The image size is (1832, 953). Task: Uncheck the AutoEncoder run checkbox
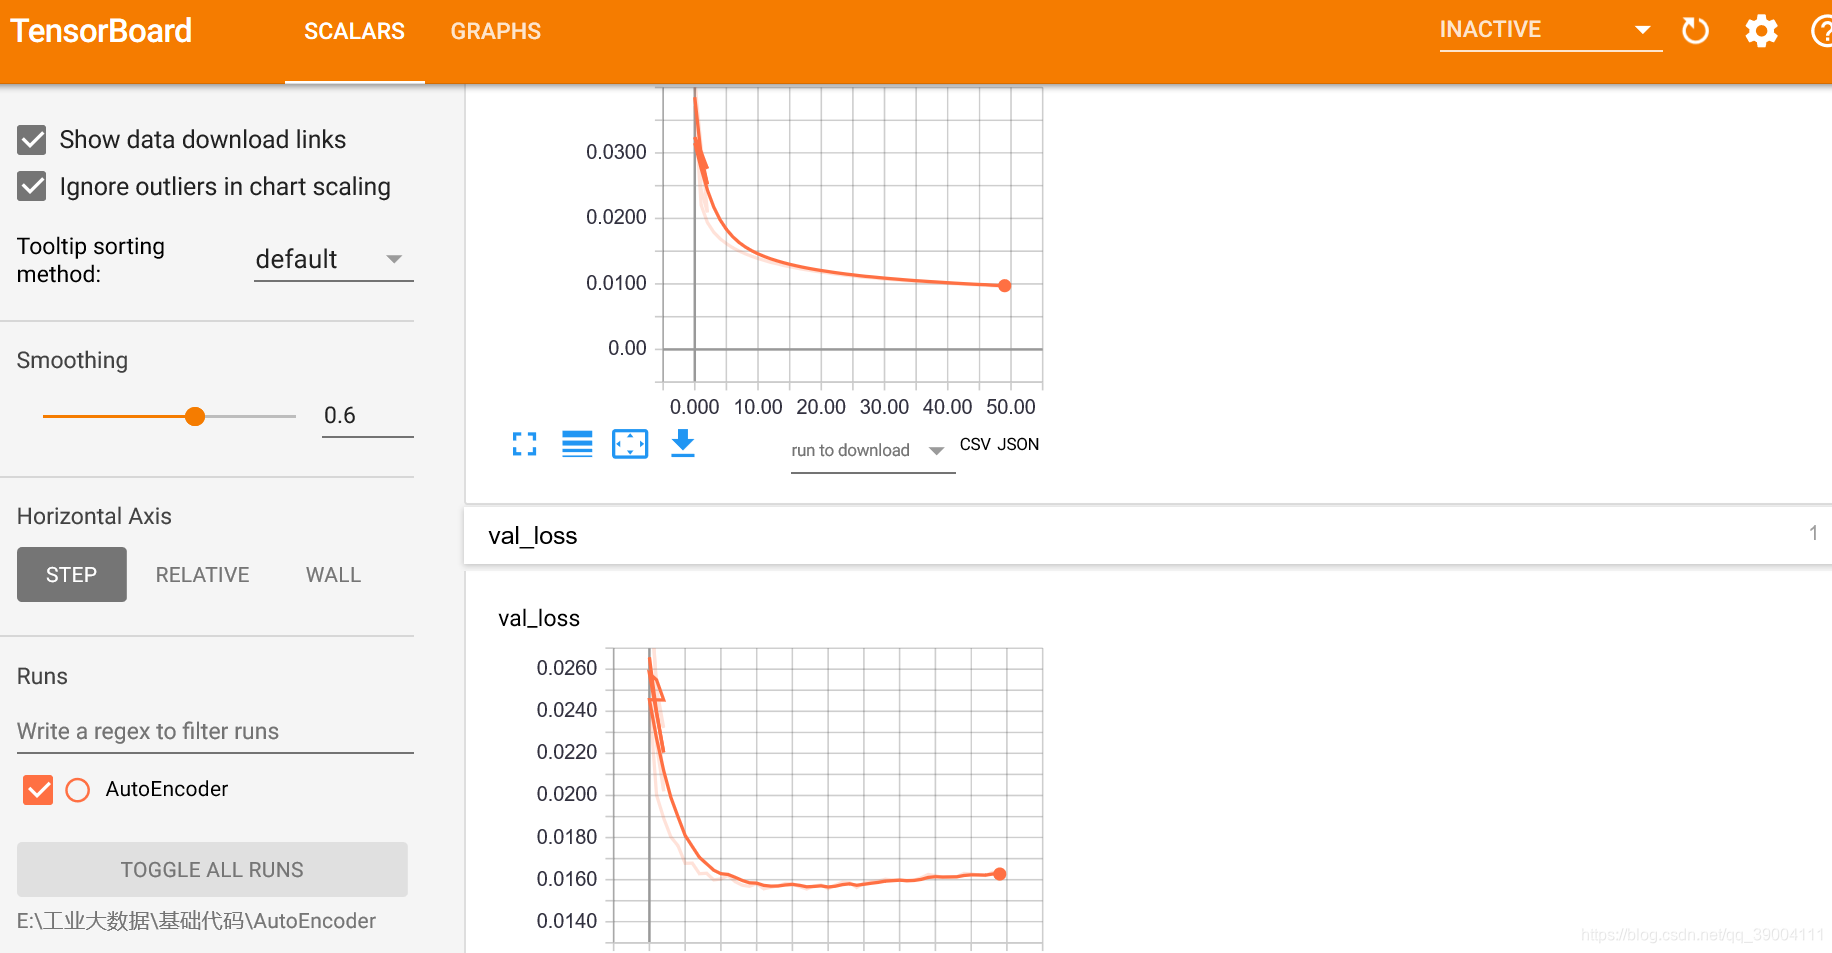click(38, 790)
